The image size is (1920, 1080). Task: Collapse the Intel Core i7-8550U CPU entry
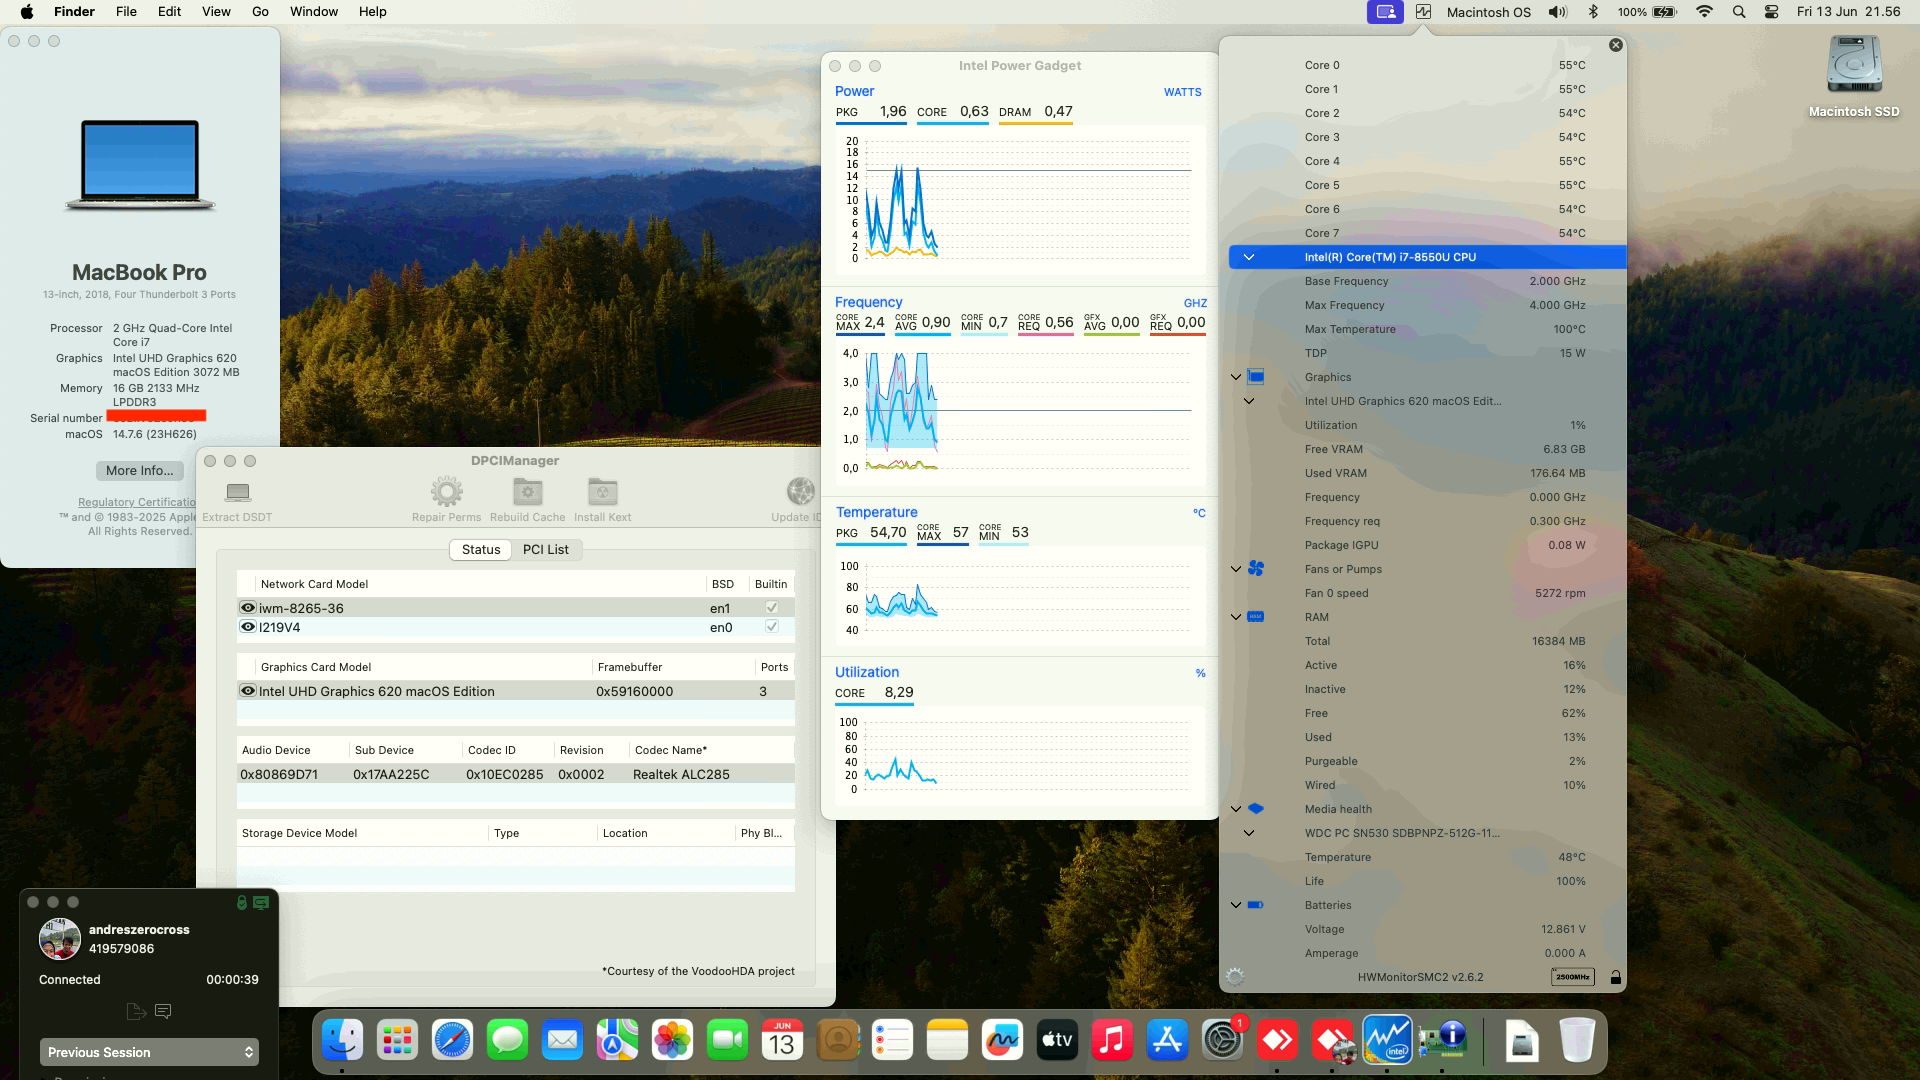tap(1248, 256)
